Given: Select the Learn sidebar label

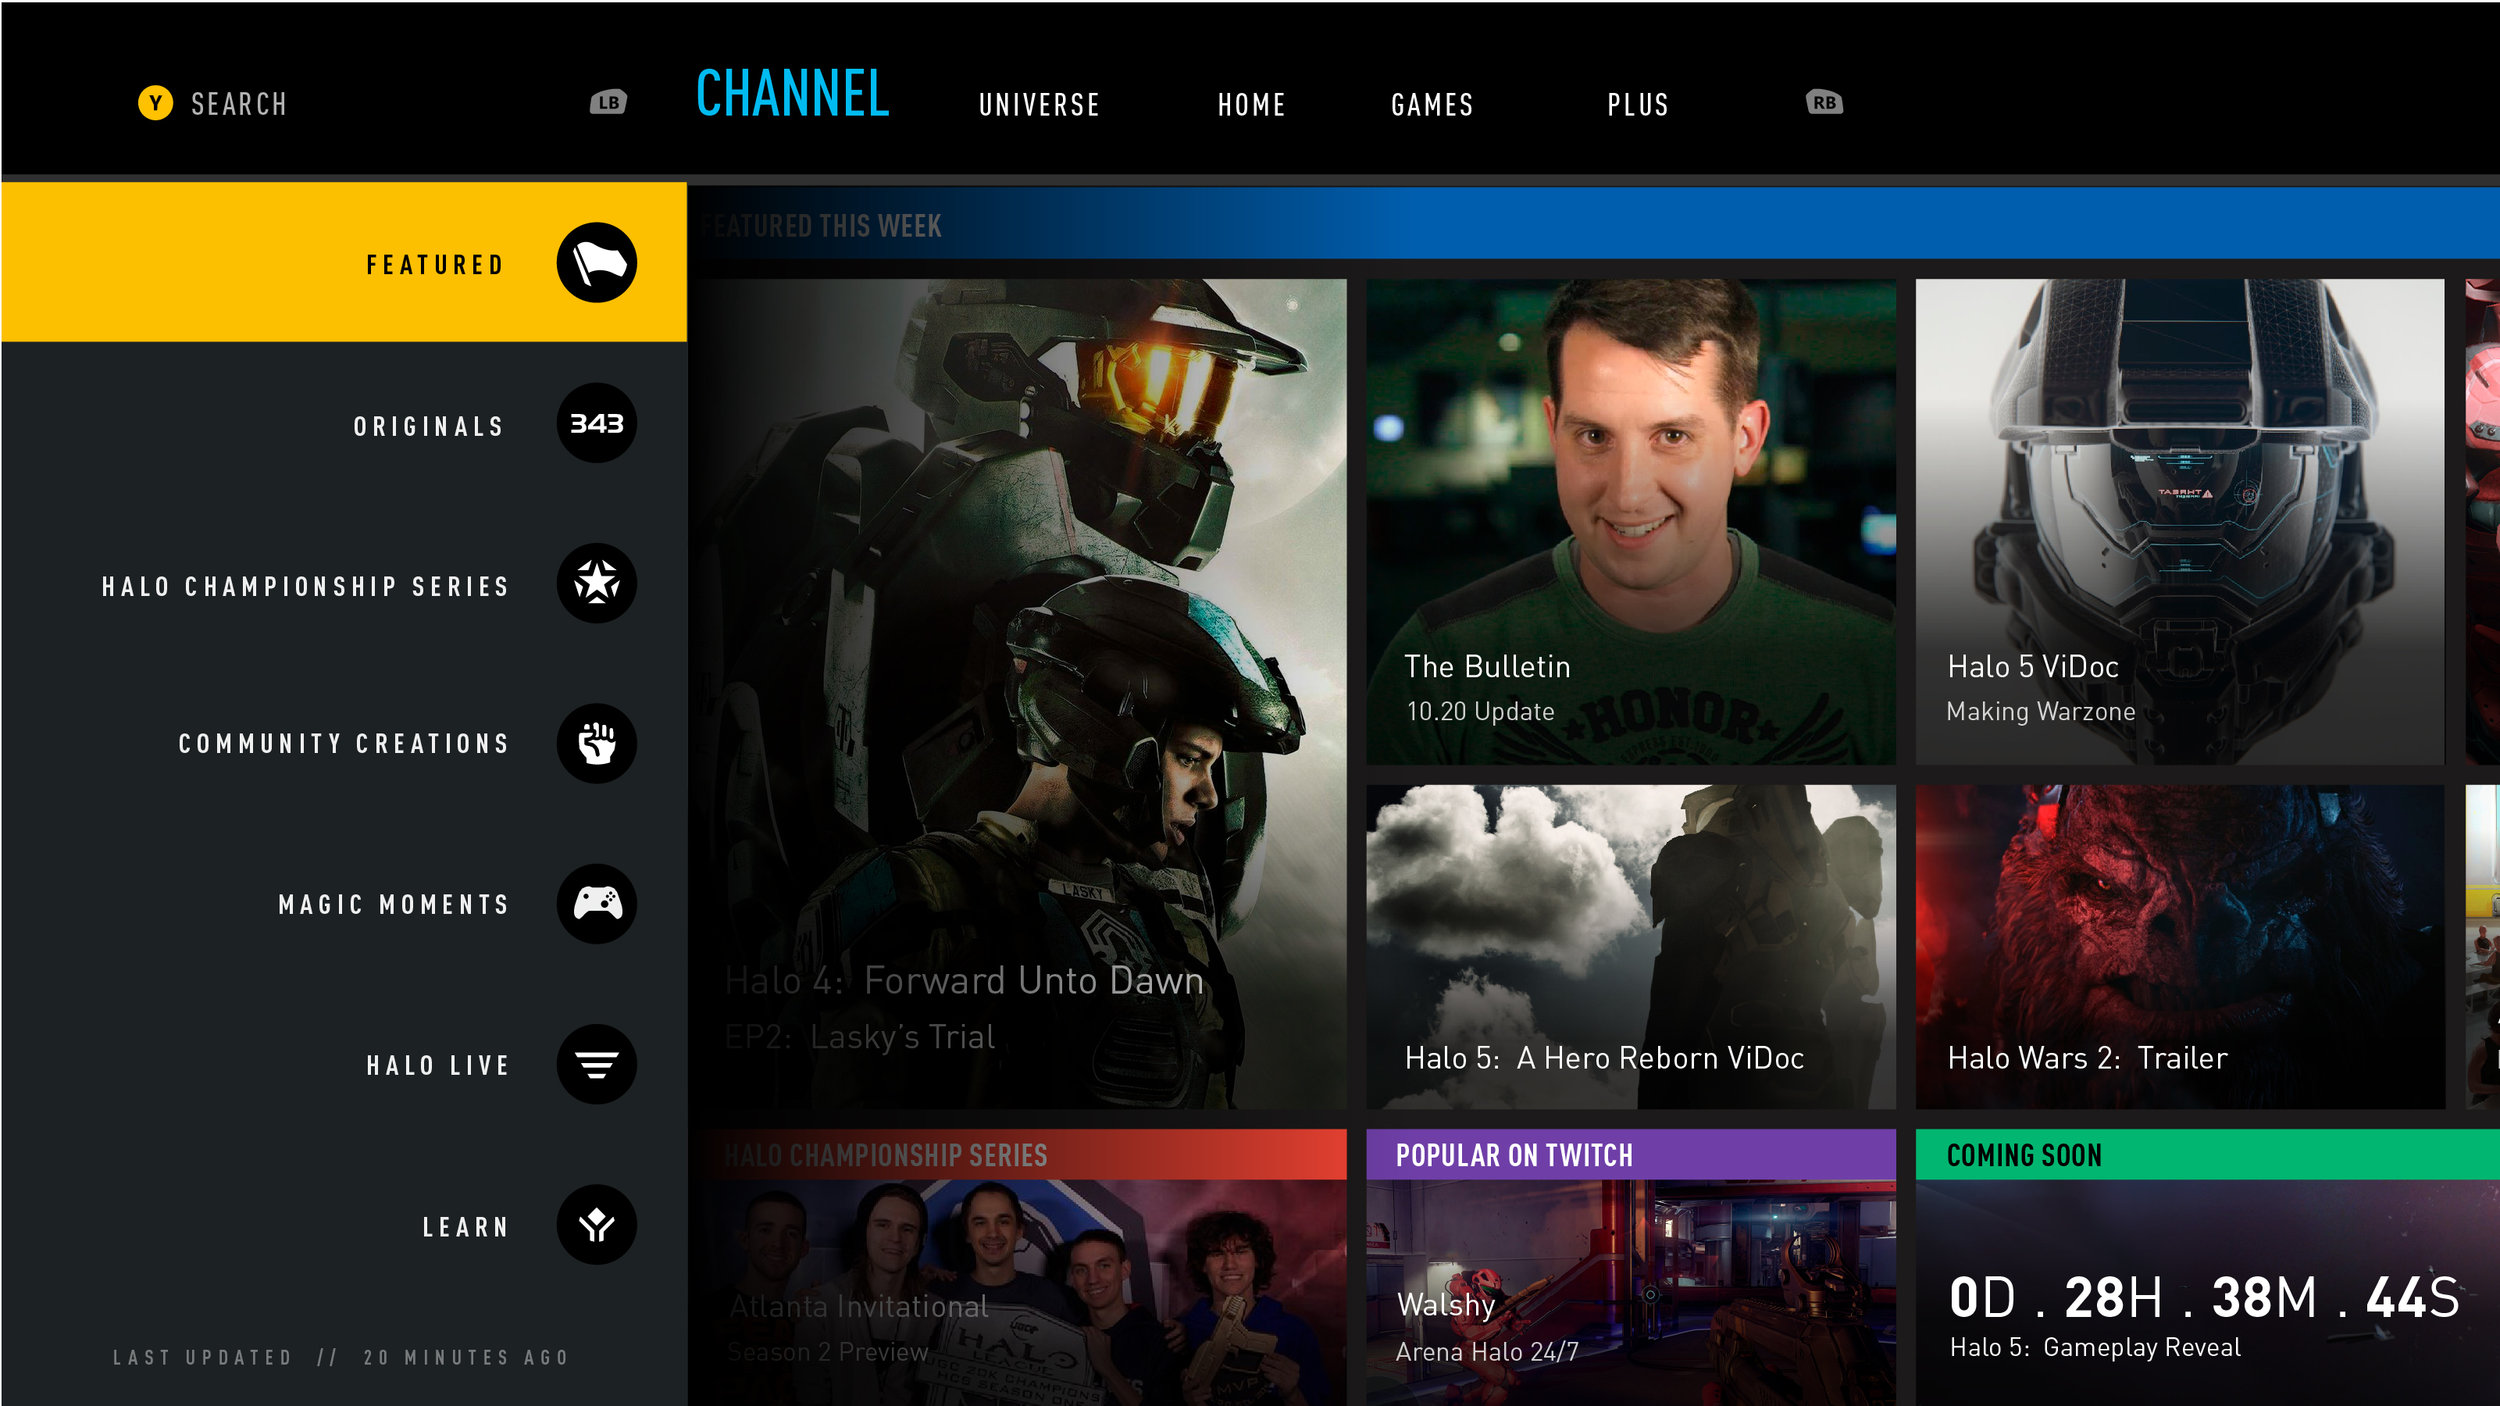Looking at the screenshot, I should click(x=466, y=1227).
